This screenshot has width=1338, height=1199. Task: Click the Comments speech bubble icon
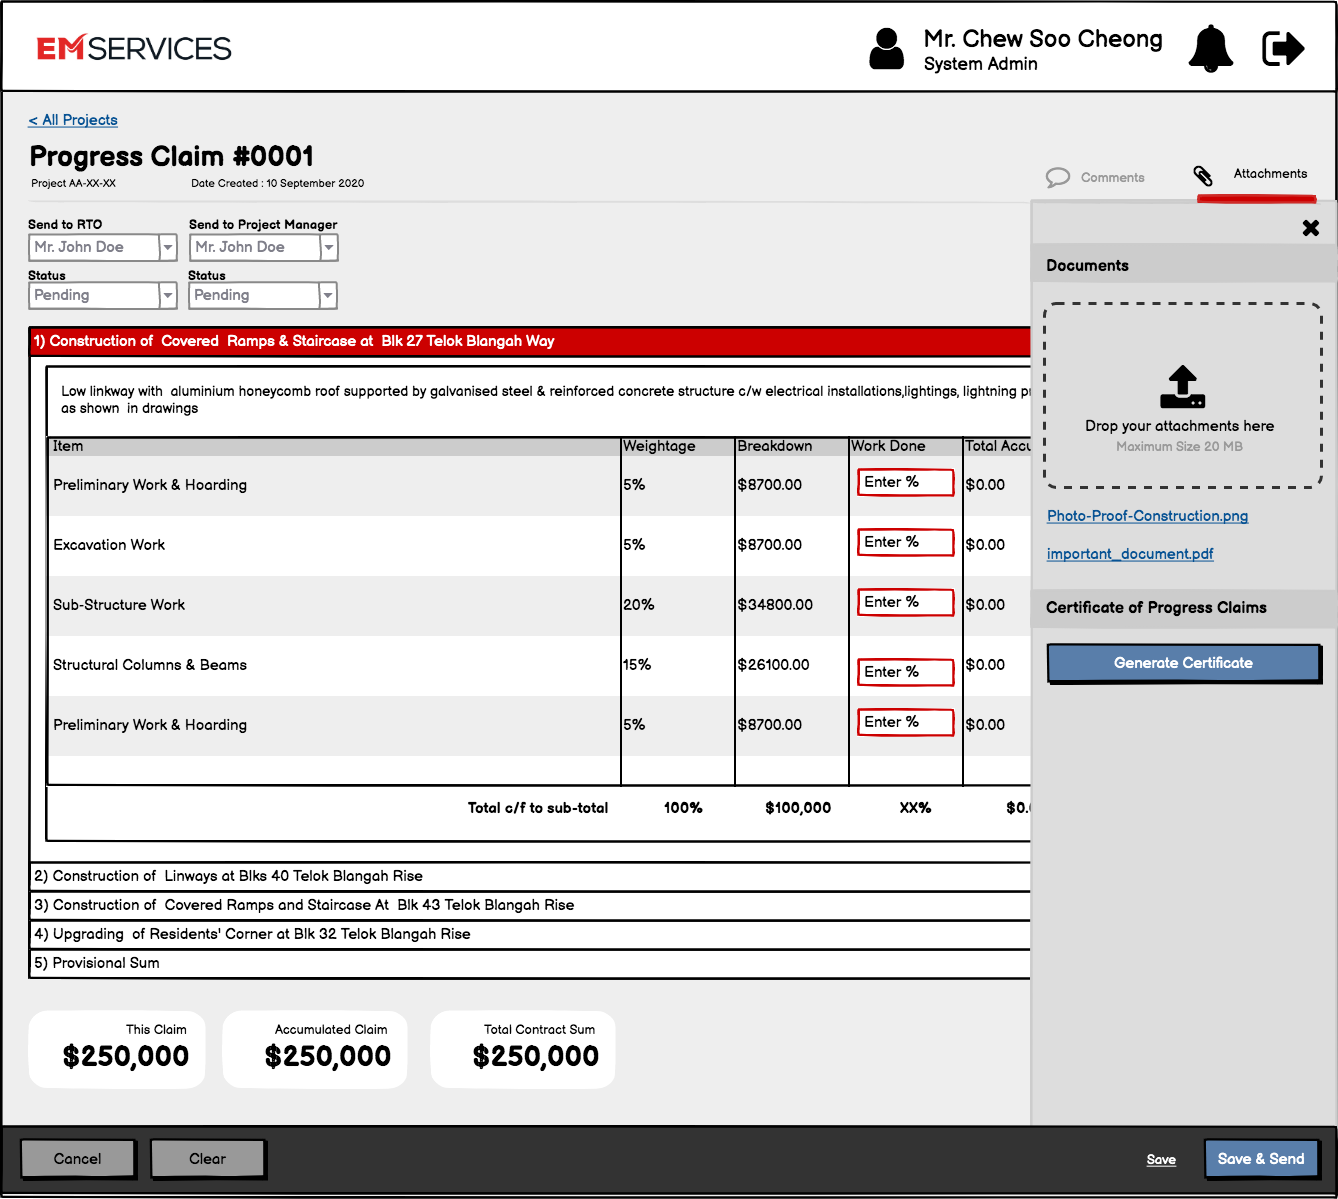1058,177
